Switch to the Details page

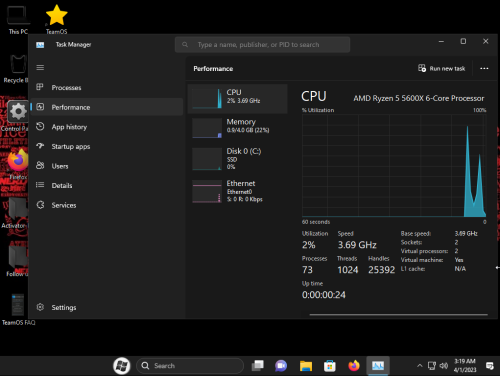click(x=107, y=185)
